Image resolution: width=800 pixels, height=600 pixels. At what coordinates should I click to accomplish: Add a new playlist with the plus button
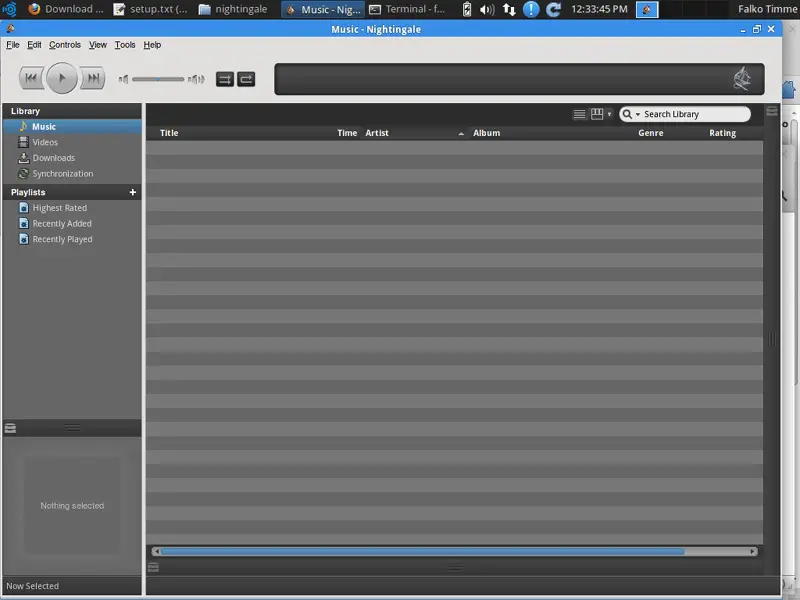tap(133, 192)
